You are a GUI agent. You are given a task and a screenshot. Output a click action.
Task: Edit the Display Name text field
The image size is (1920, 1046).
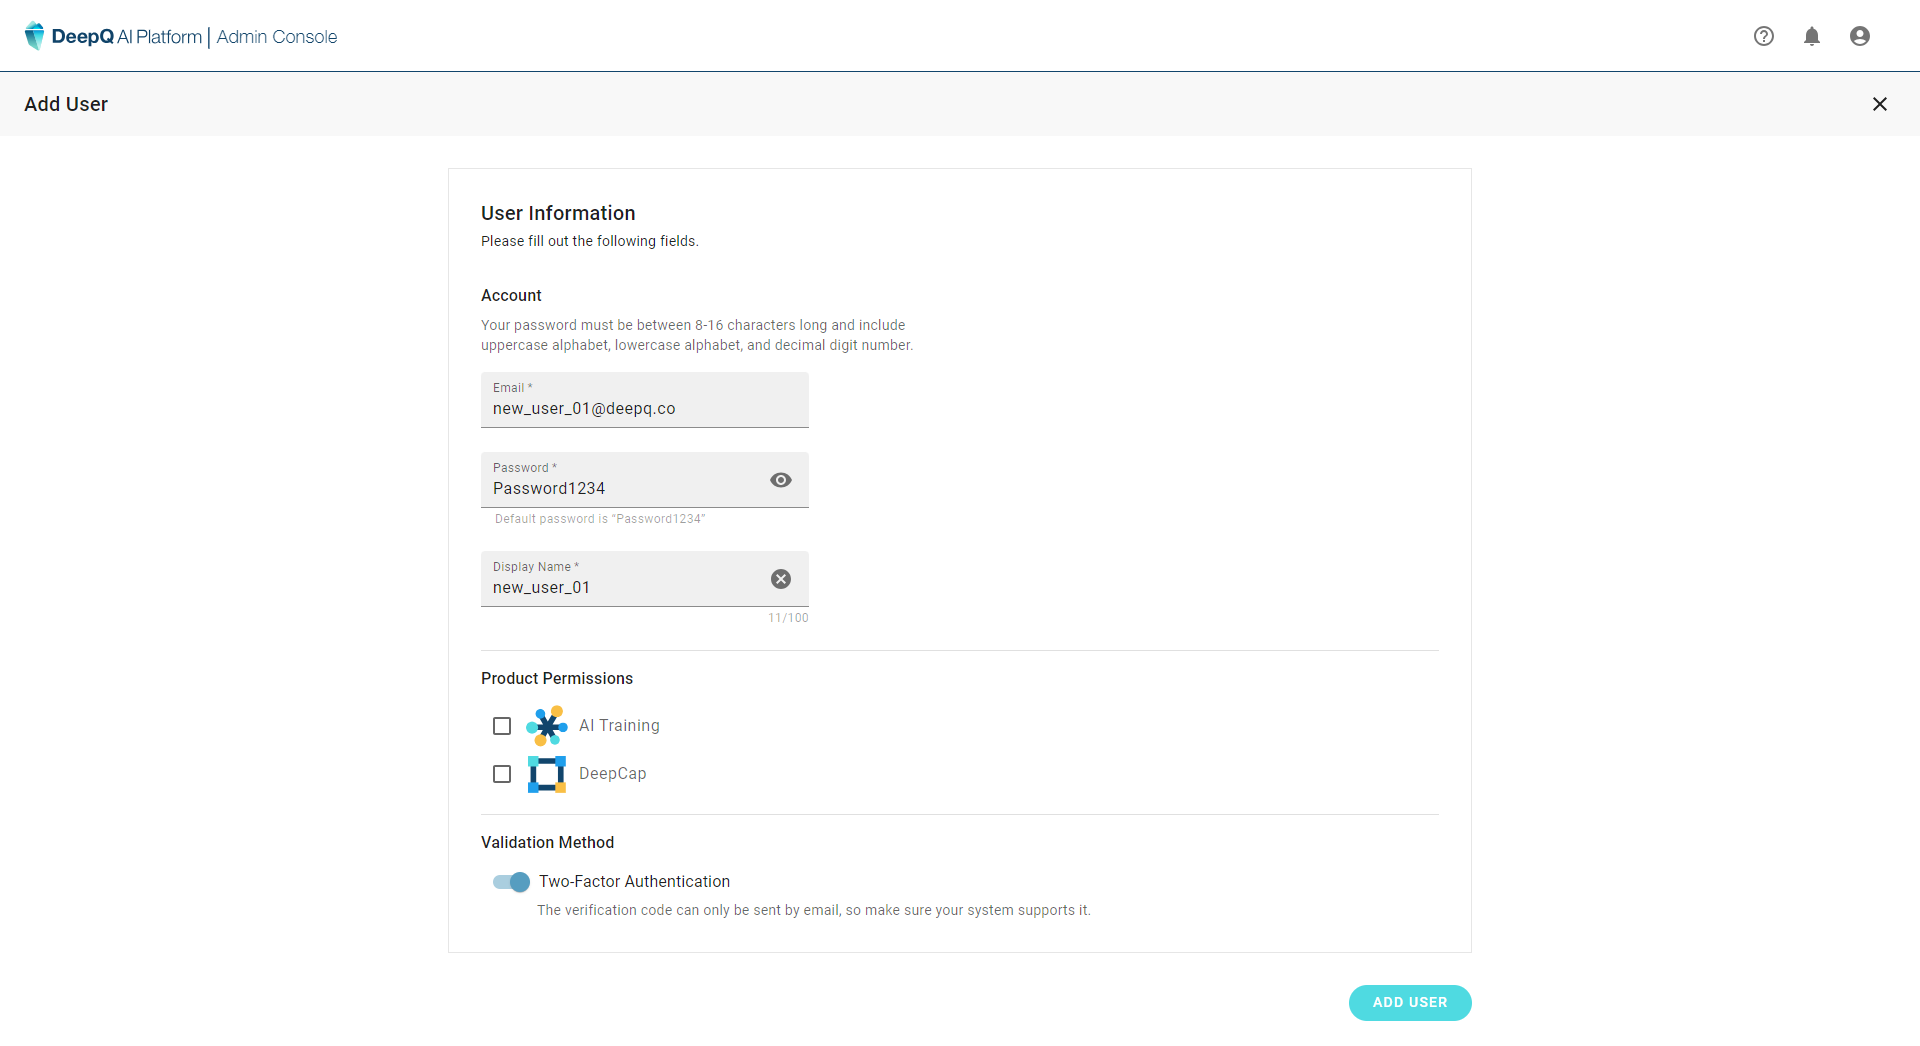coord(620,587)
